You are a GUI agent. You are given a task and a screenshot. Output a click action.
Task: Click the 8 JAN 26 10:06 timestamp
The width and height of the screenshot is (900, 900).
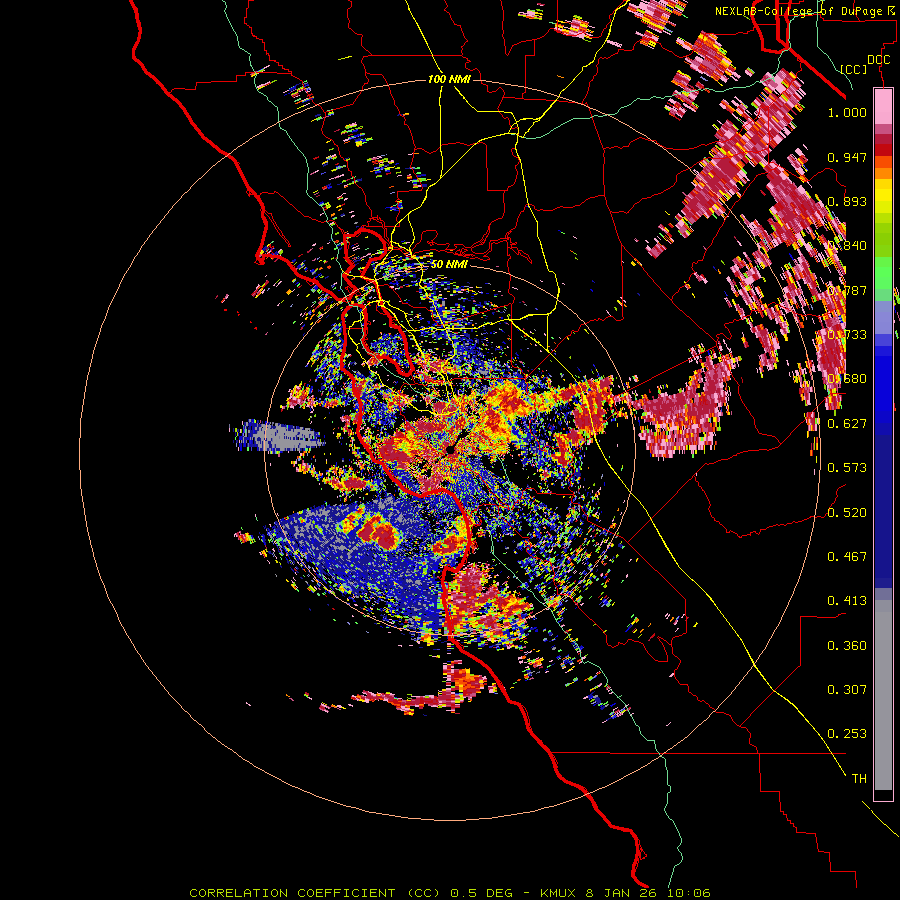click(648, 893)
